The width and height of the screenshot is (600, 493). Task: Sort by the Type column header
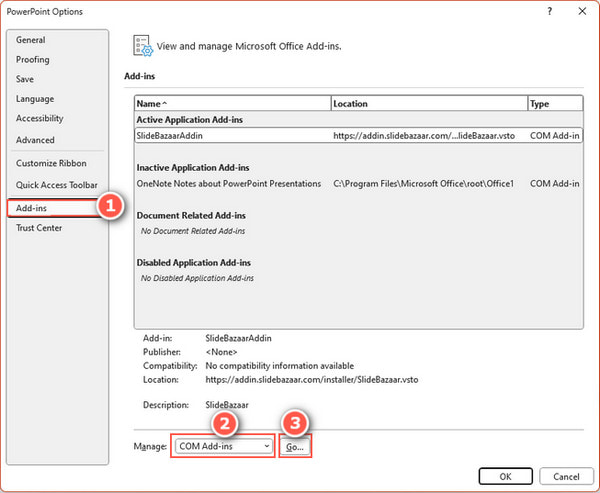click(x=555, y=104)
